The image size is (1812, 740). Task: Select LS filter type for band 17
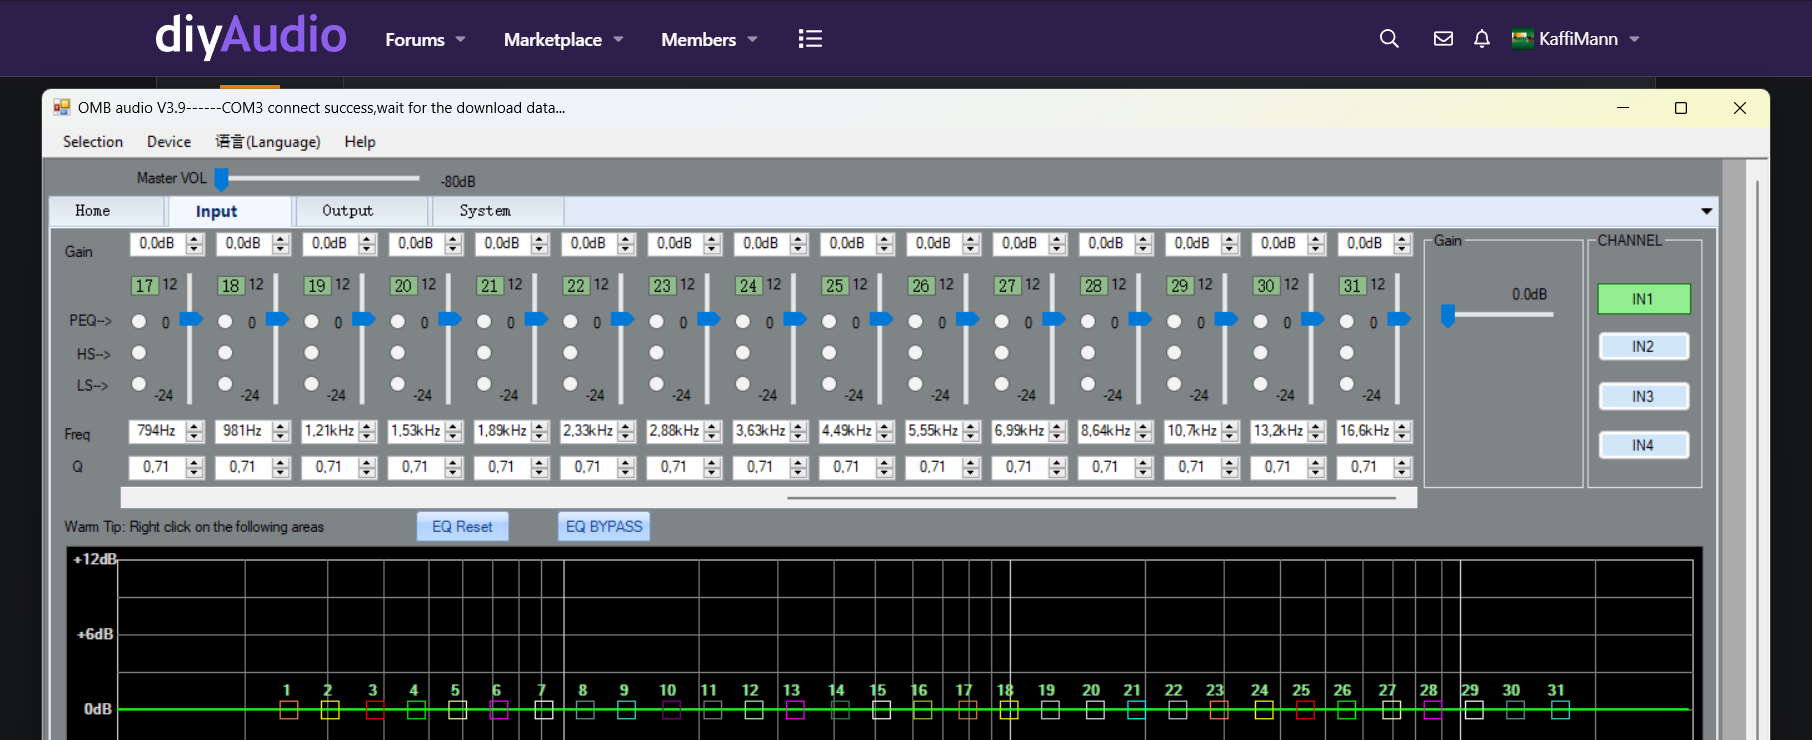[x=139, y=384]
